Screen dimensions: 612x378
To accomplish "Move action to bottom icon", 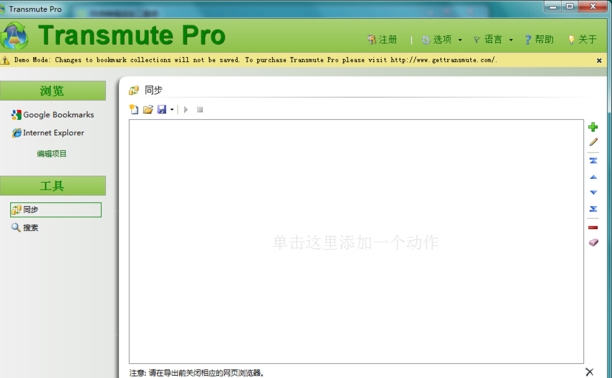I will tap(593, 209).
